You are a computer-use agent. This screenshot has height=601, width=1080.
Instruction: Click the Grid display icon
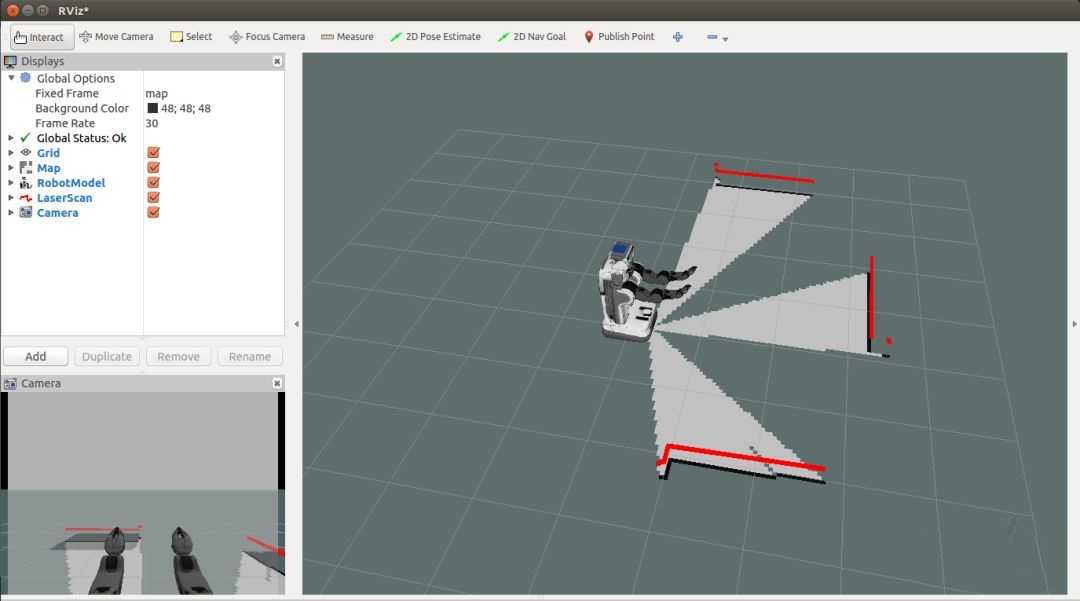coord(25,153)
